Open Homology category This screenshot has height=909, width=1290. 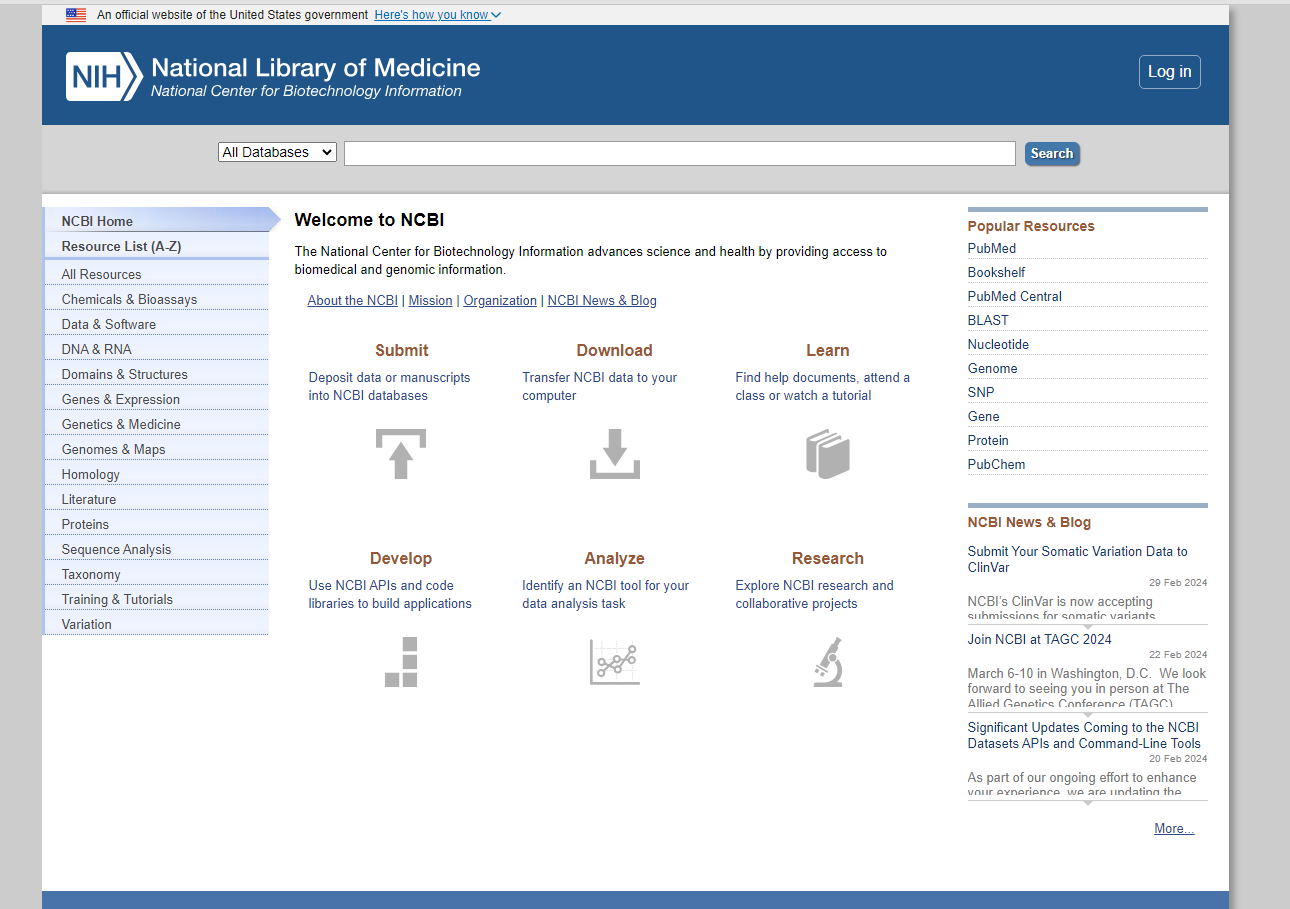[x=157, y=474]
